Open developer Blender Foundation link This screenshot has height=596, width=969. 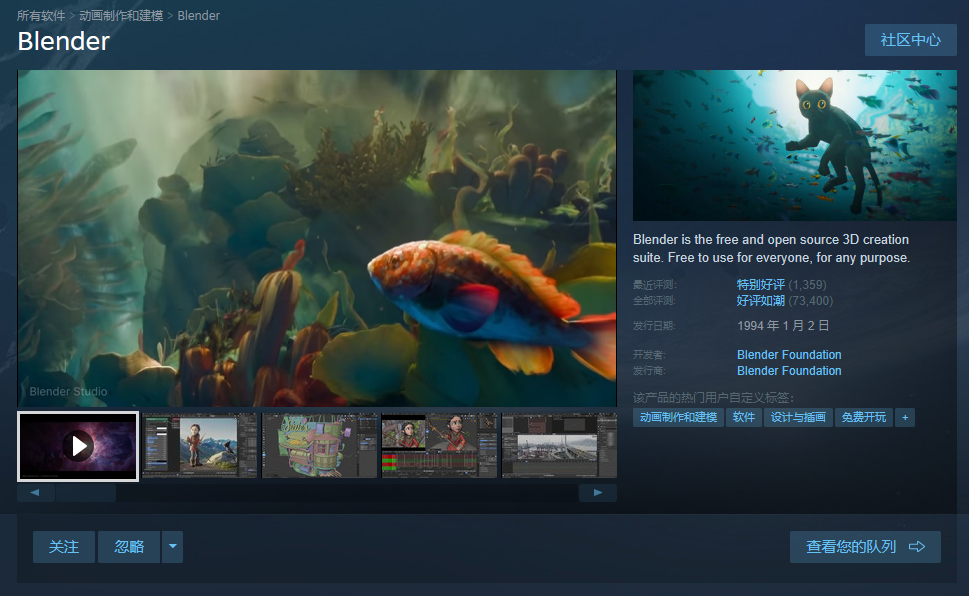click(789, 355)
